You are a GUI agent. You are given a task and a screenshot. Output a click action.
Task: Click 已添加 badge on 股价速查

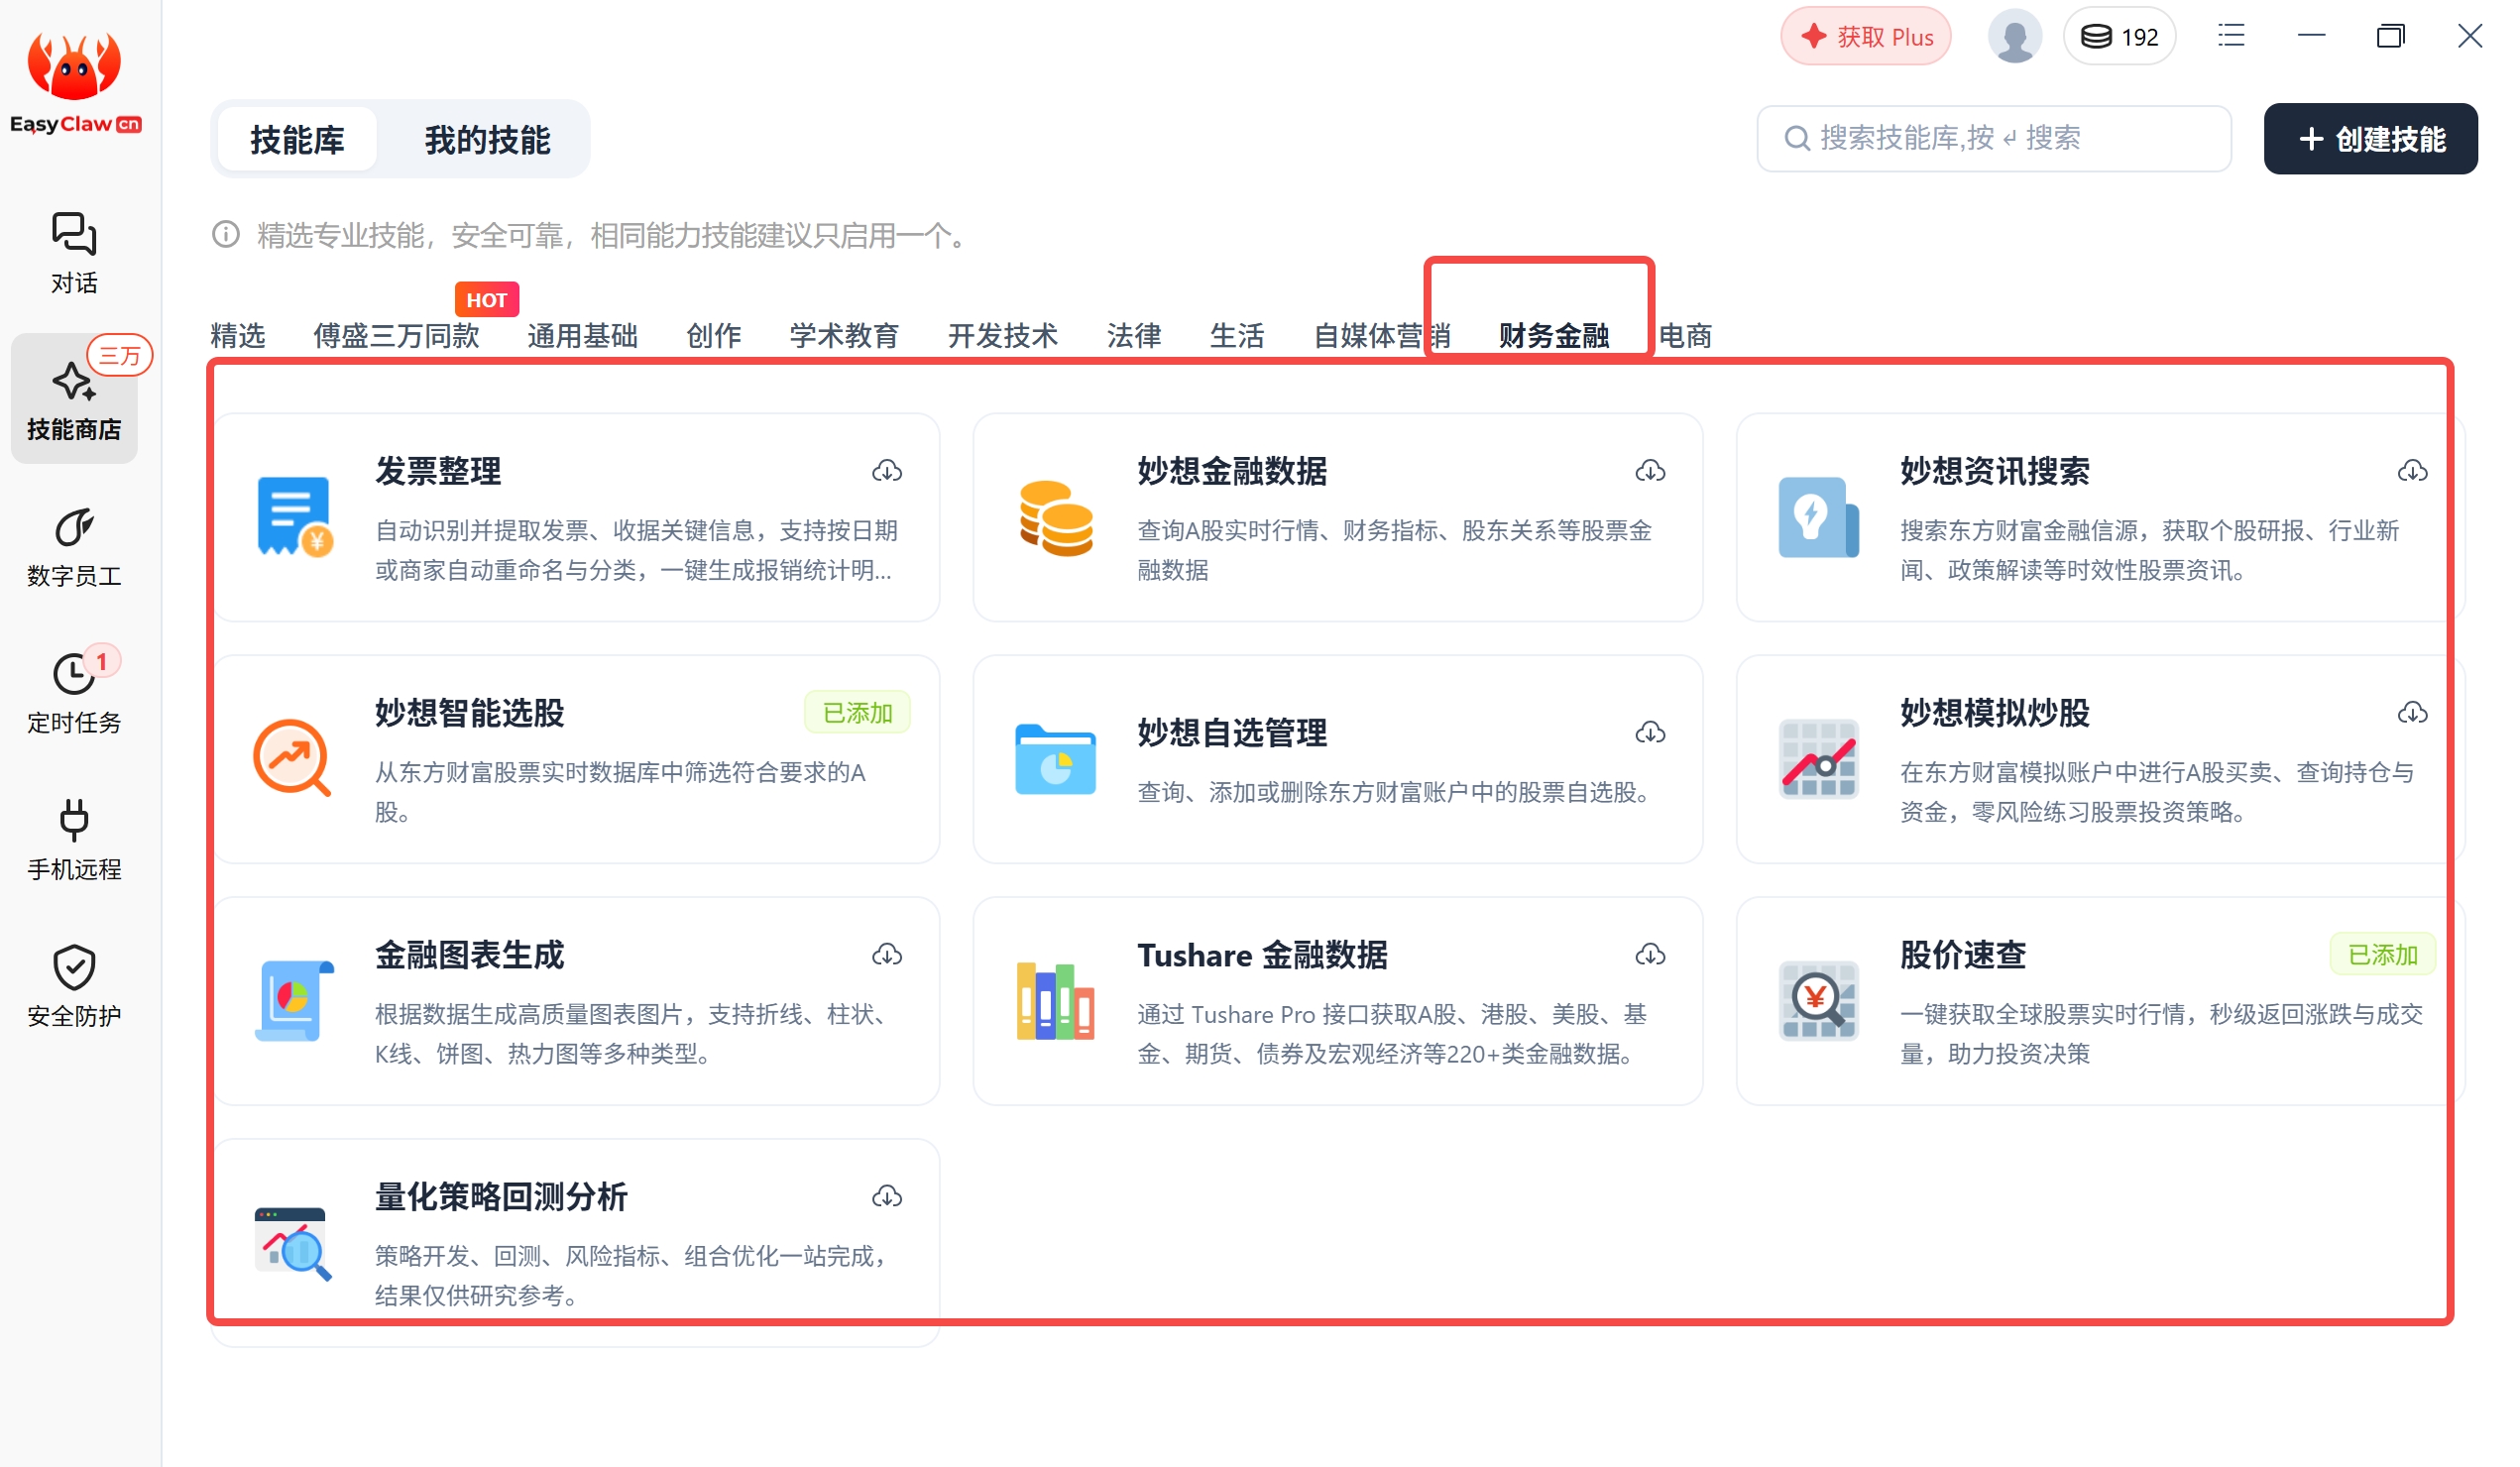pyautogui.click(x=2381, y=955)
